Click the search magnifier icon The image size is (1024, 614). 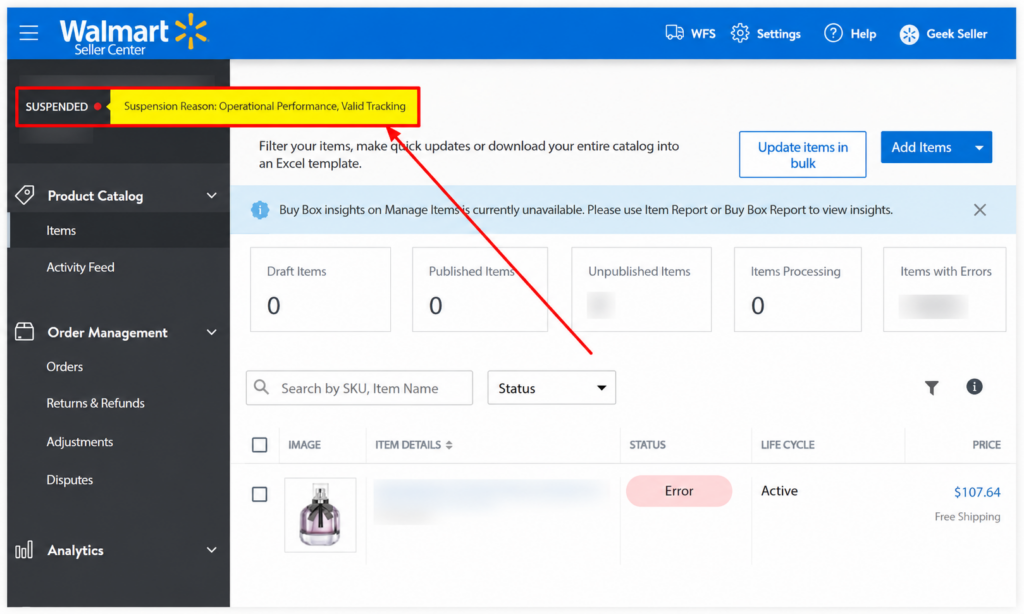[261, 387]
